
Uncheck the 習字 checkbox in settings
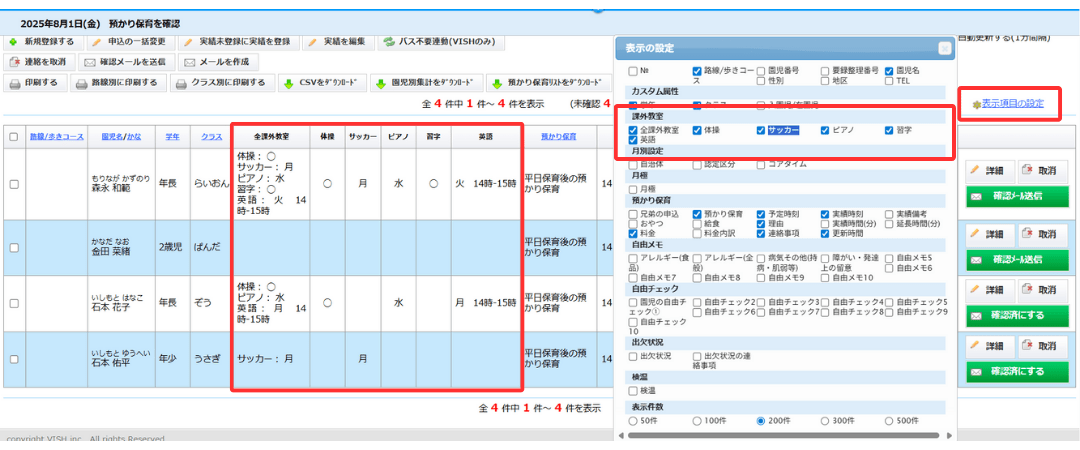pos(889,130)
